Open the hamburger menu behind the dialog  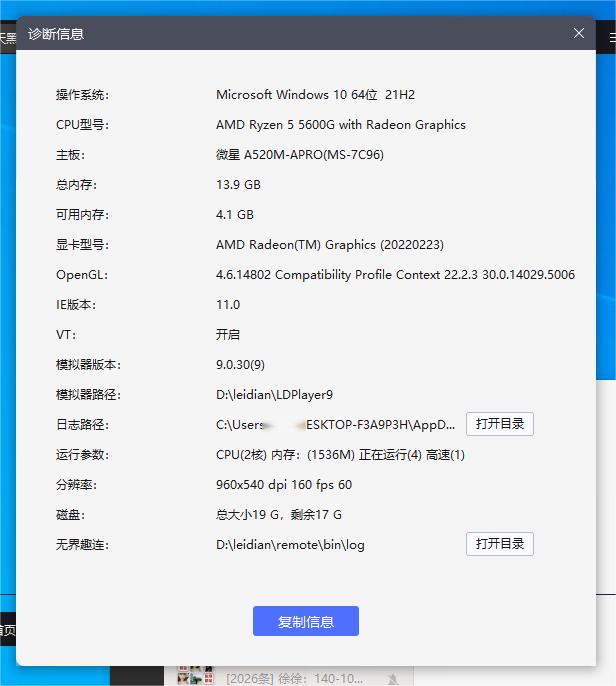pyautogui.click(x=611, y=37)
